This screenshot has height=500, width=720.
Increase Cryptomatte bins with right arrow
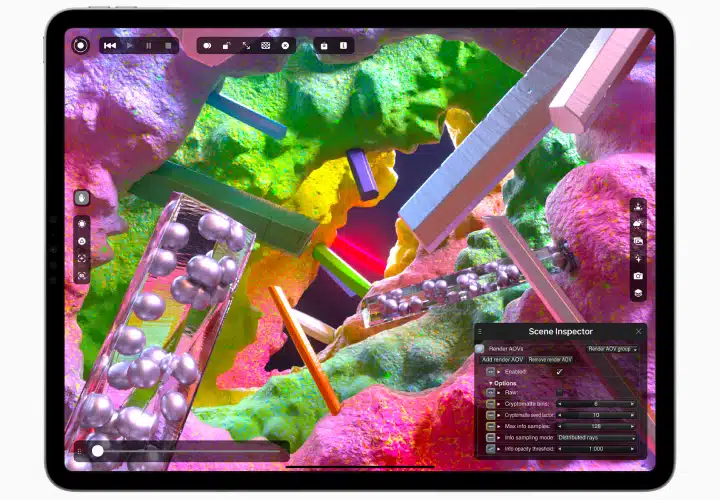[633, 404]
